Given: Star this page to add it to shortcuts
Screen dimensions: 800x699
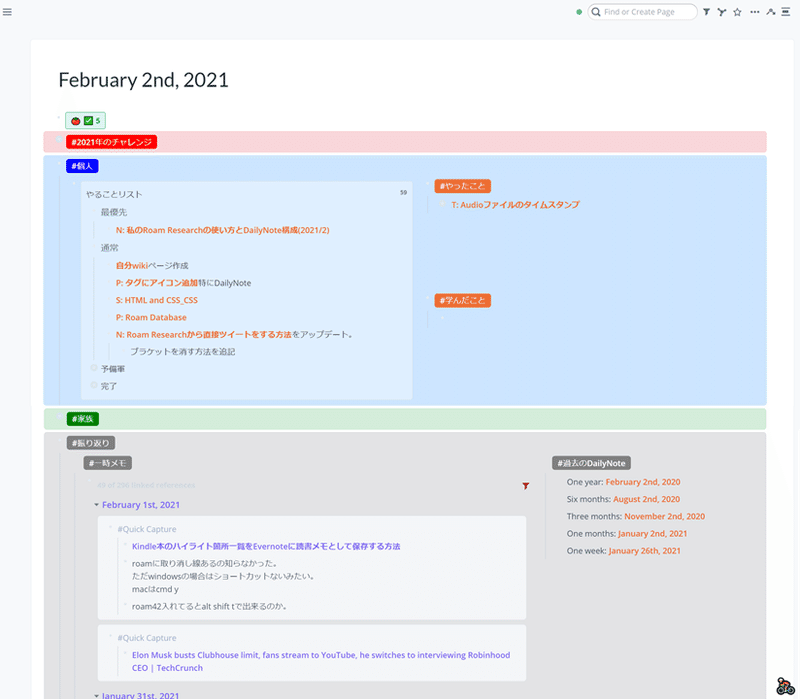Looking at the screenshot, I should [737, 11].
